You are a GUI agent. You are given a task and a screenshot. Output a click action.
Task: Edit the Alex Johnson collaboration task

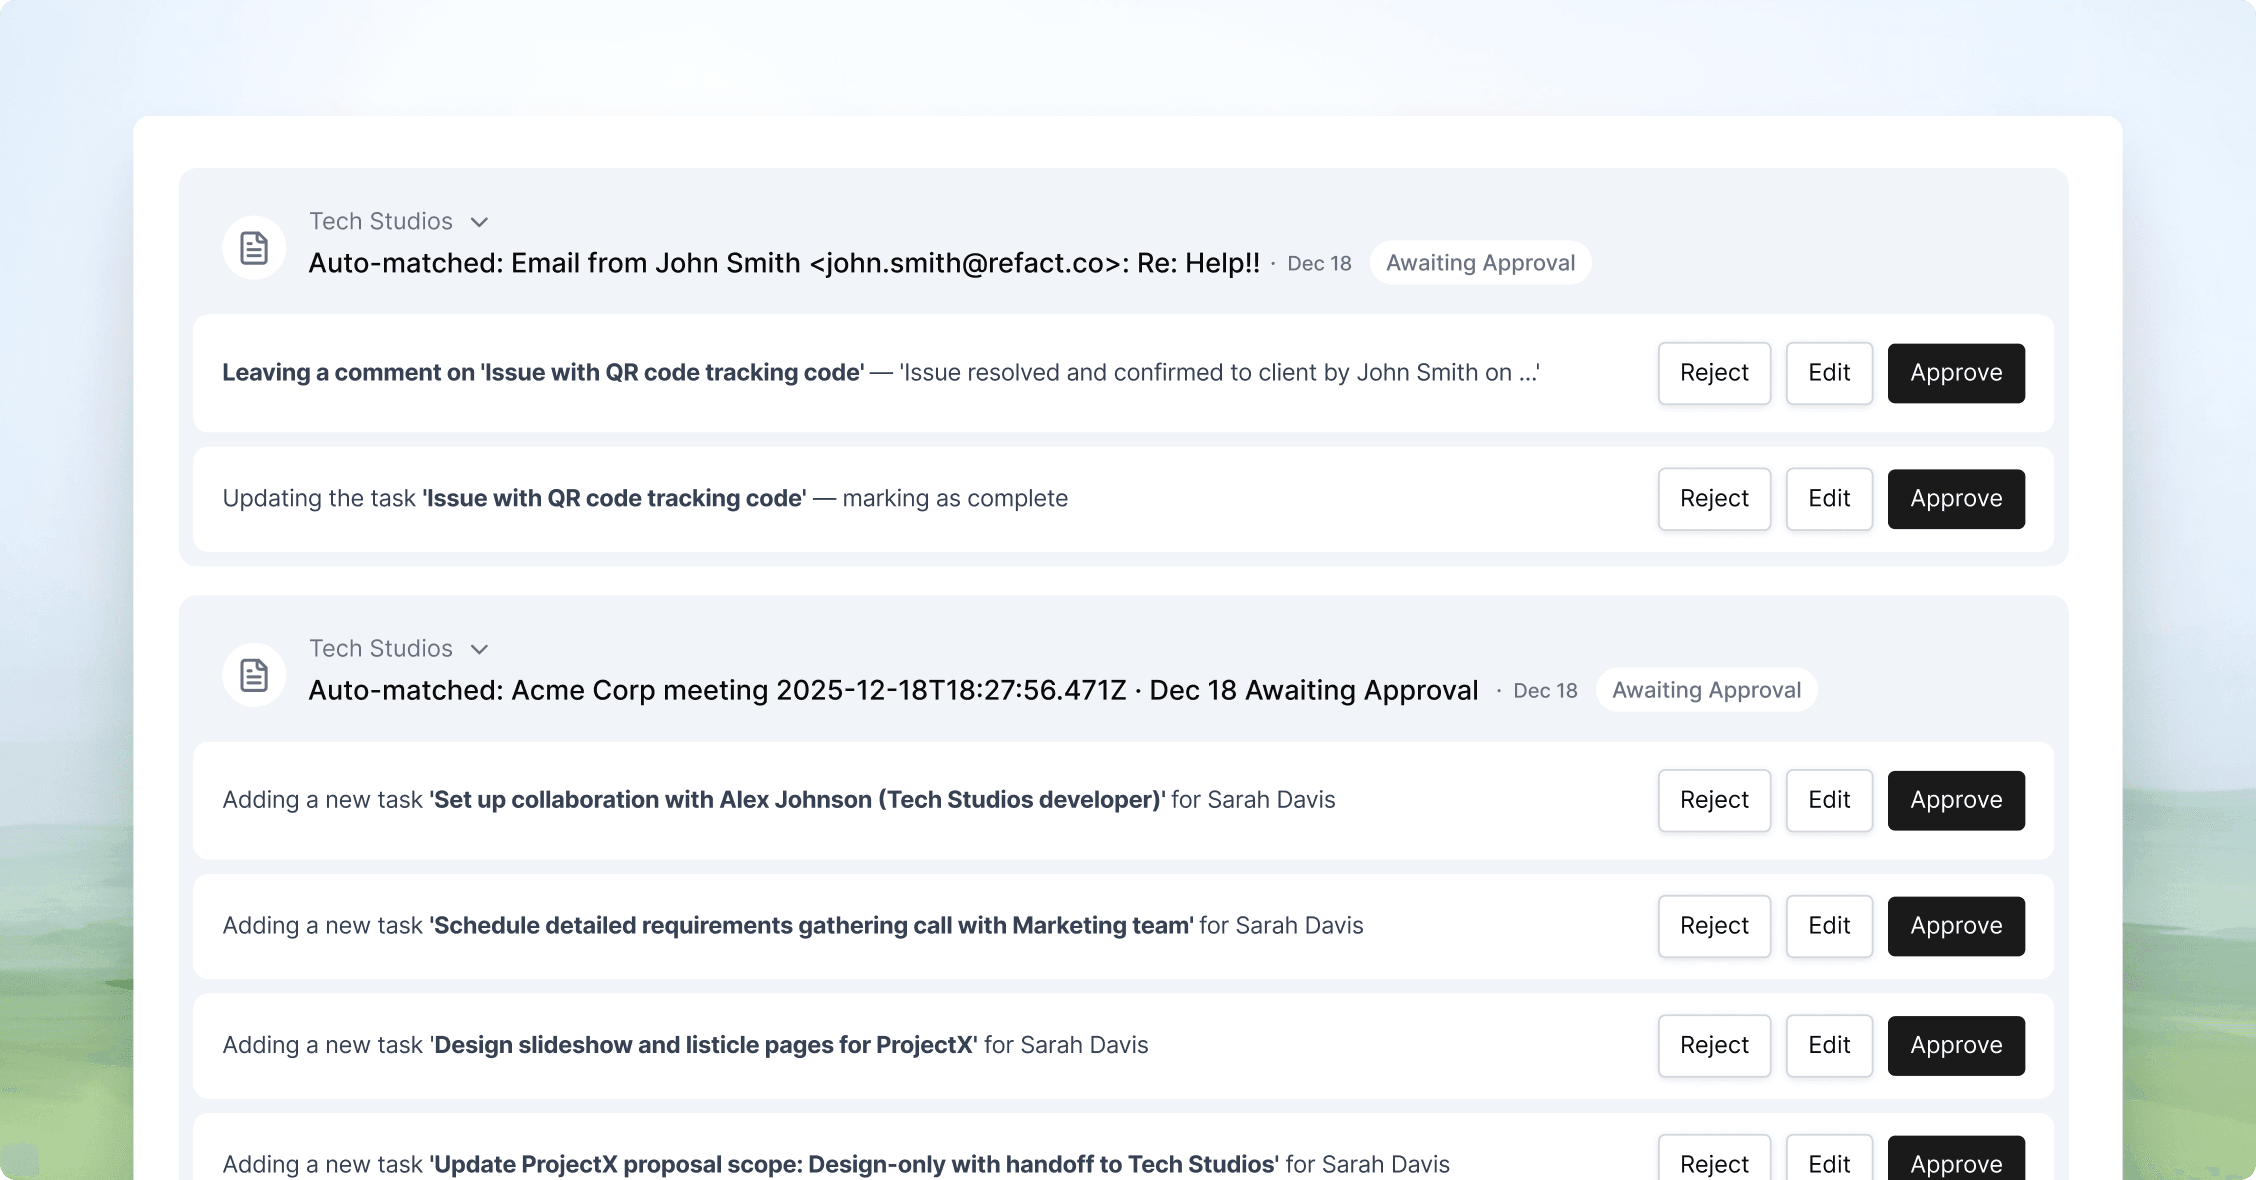pos(1828,800)
